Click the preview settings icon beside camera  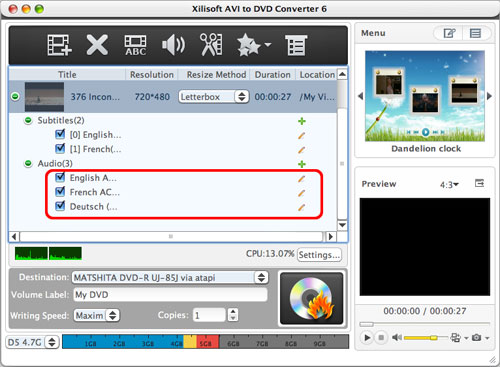(456, 338)
